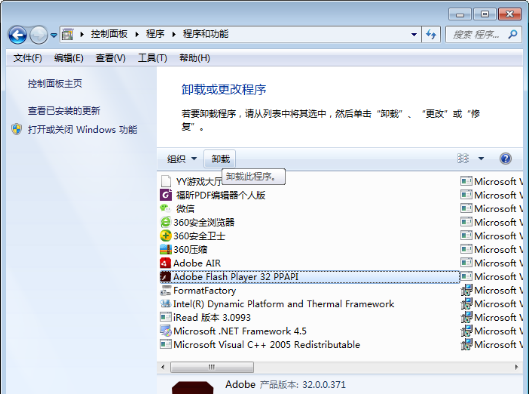This screenshot has height=394, width=530.
Task: Maximize the Programs and Features window
Action: pos(485,14)
